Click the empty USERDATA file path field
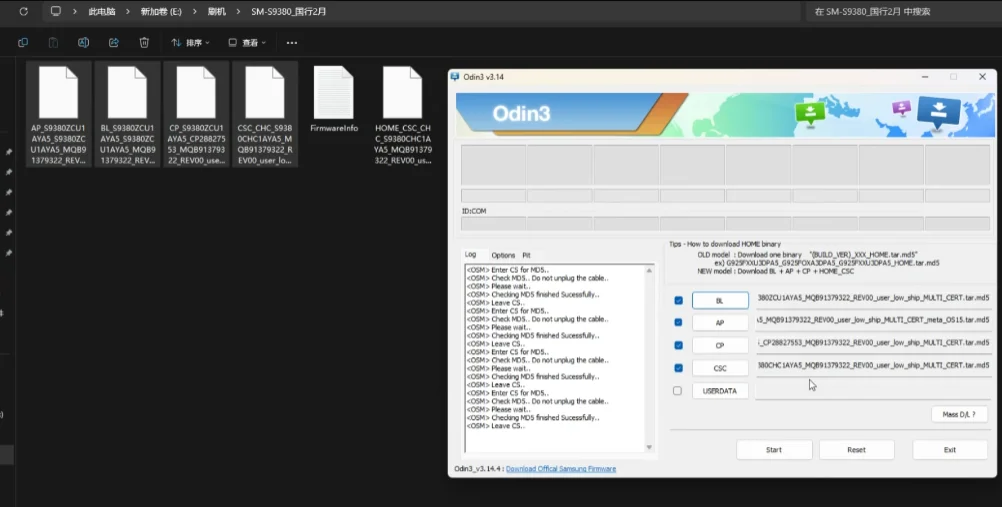This screenshot has height=507, width=1002. pos(874,389)
